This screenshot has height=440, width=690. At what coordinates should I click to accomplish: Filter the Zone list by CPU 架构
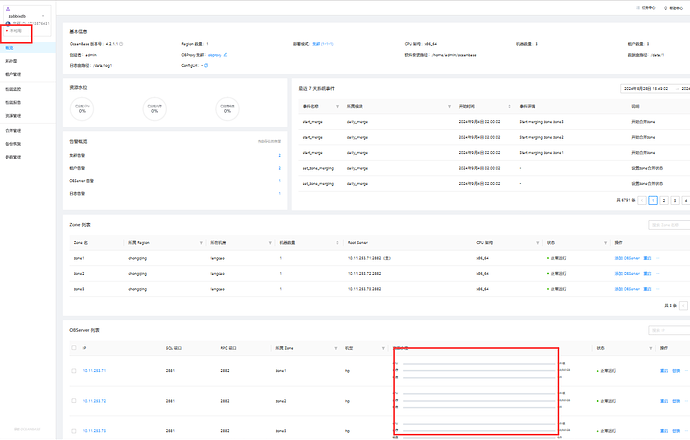coord(537,243)
